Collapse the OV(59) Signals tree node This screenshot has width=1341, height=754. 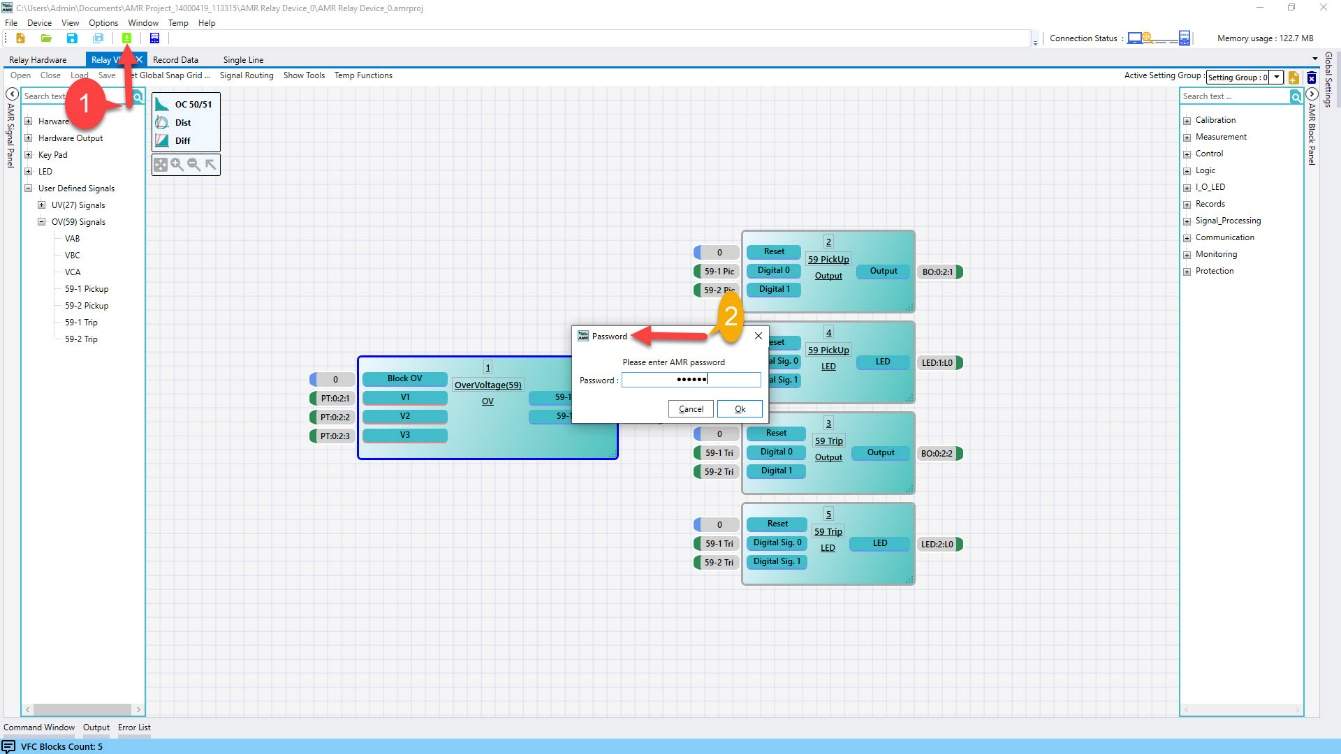click(x=42, y=222)
